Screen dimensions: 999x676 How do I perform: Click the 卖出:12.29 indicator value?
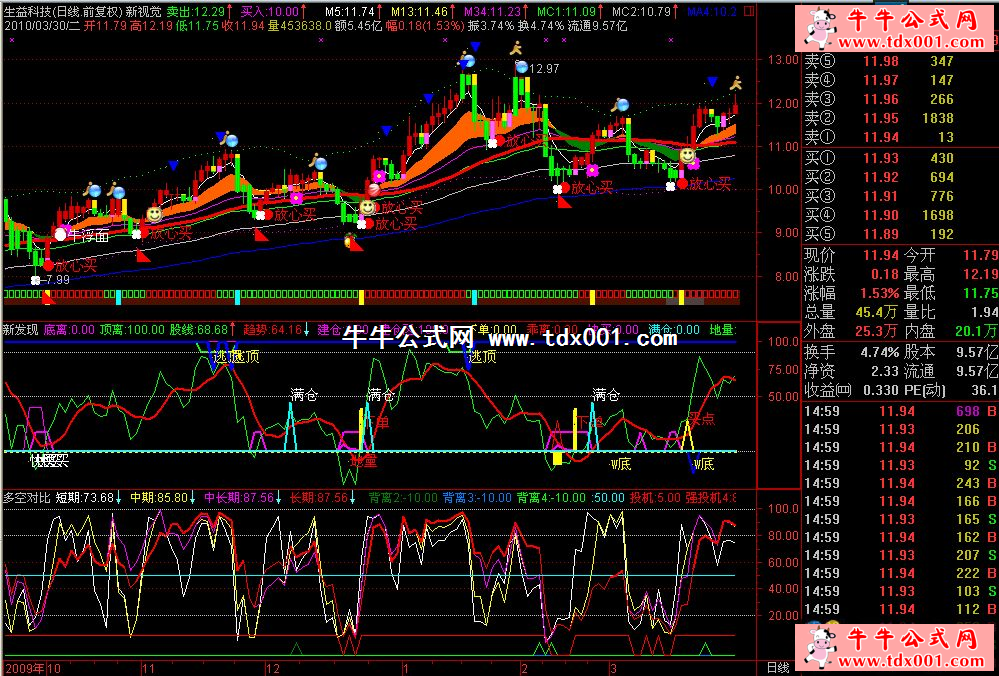[196, 11]
